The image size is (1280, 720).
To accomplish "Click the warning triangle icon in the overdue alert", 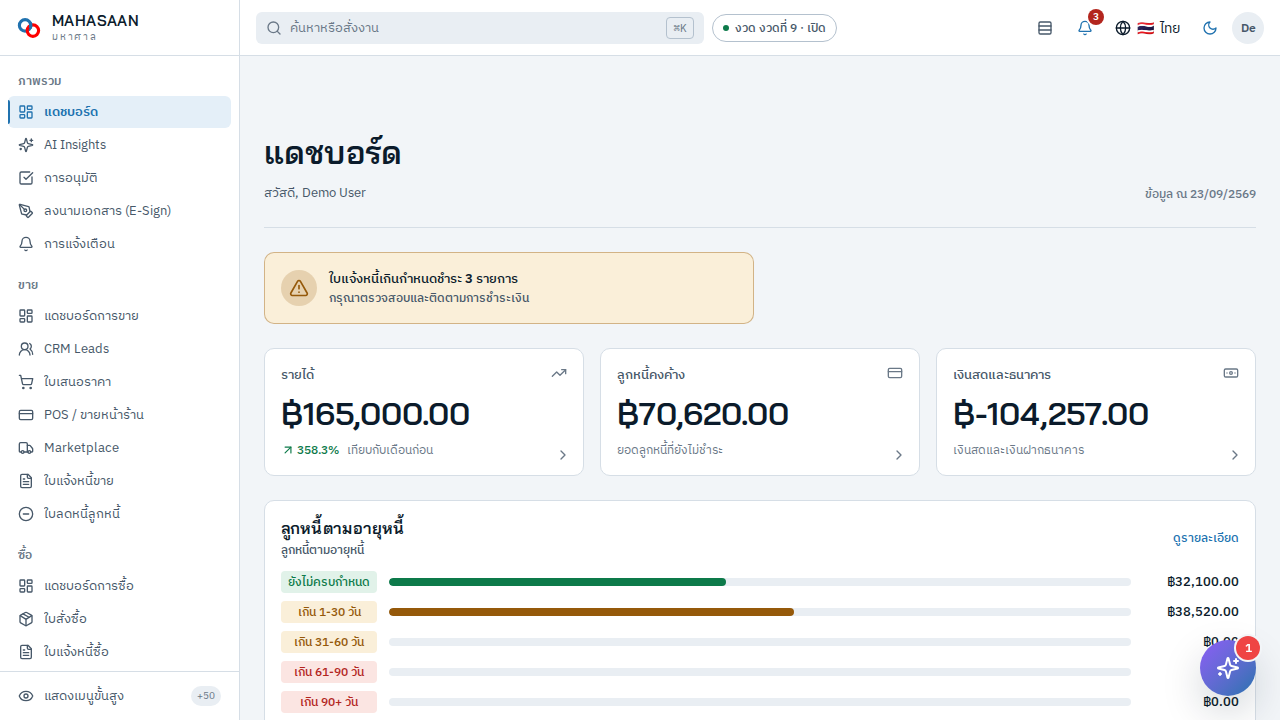I will 299,288.
